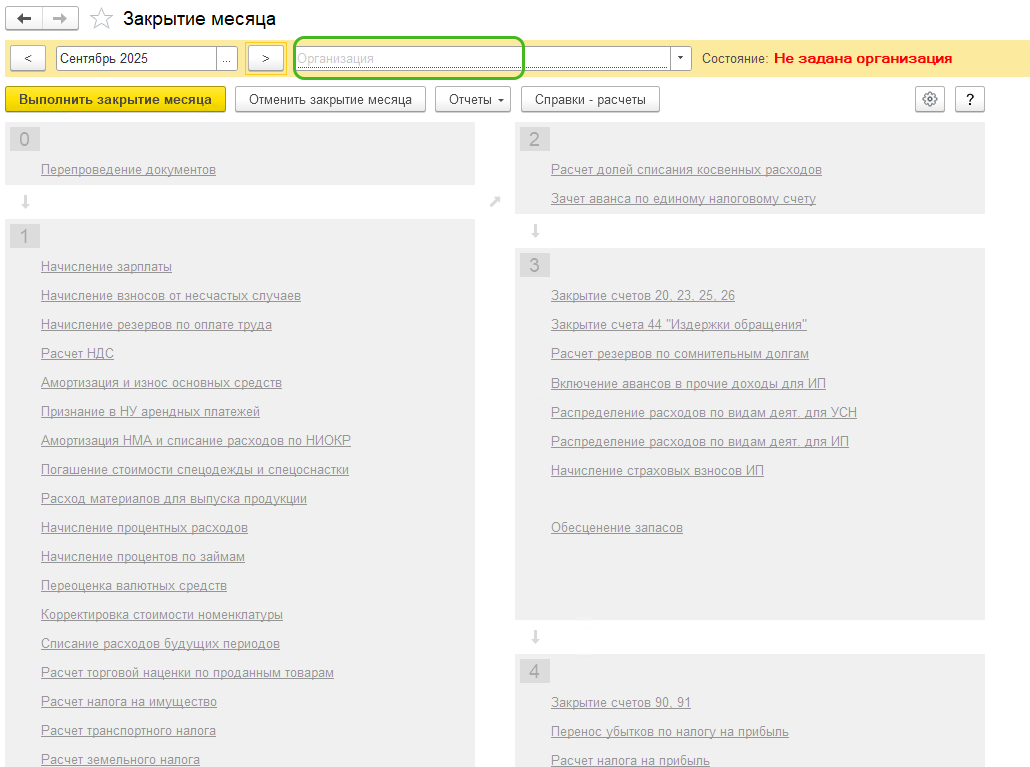Click the forward navigation arrow

[60, 19]
